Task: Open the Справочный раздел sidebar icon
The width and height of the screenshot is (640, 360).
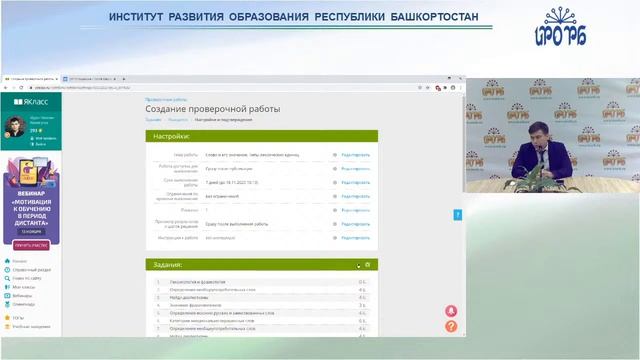Action: [x=7, y=270]
